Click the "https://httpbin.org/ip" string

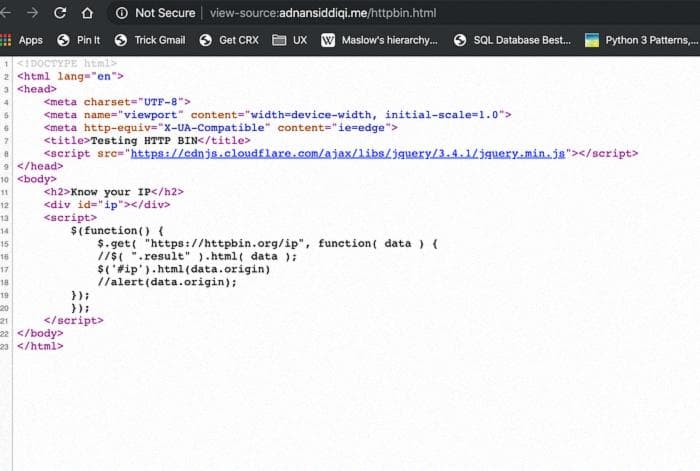224,244
